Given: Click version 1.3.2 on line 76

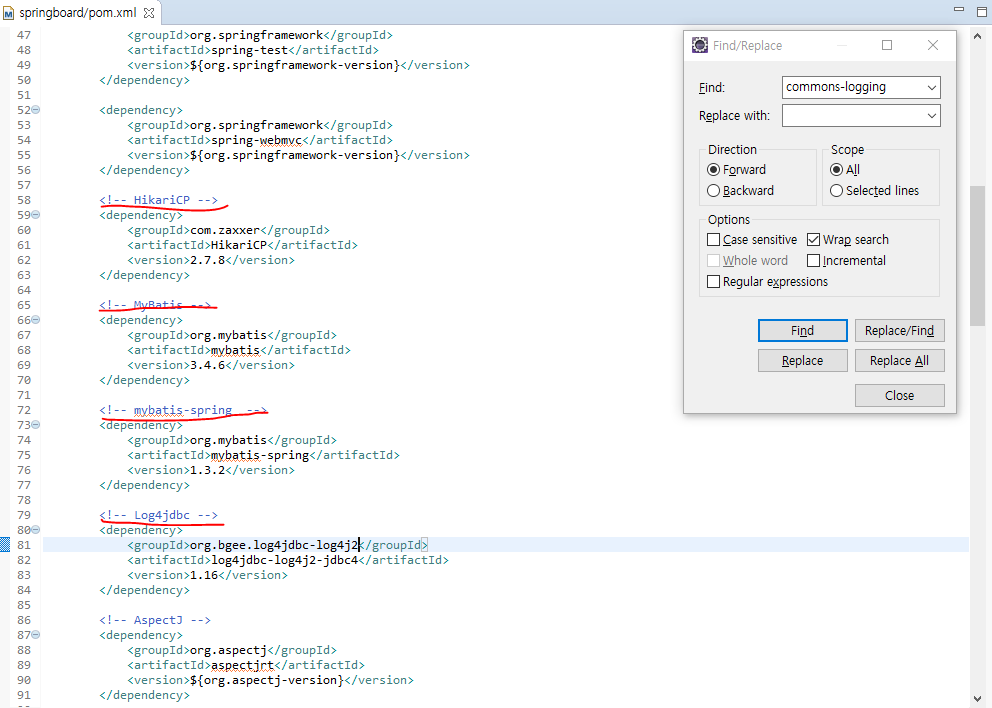Looking at the screenshot, I should coord(208,470).
